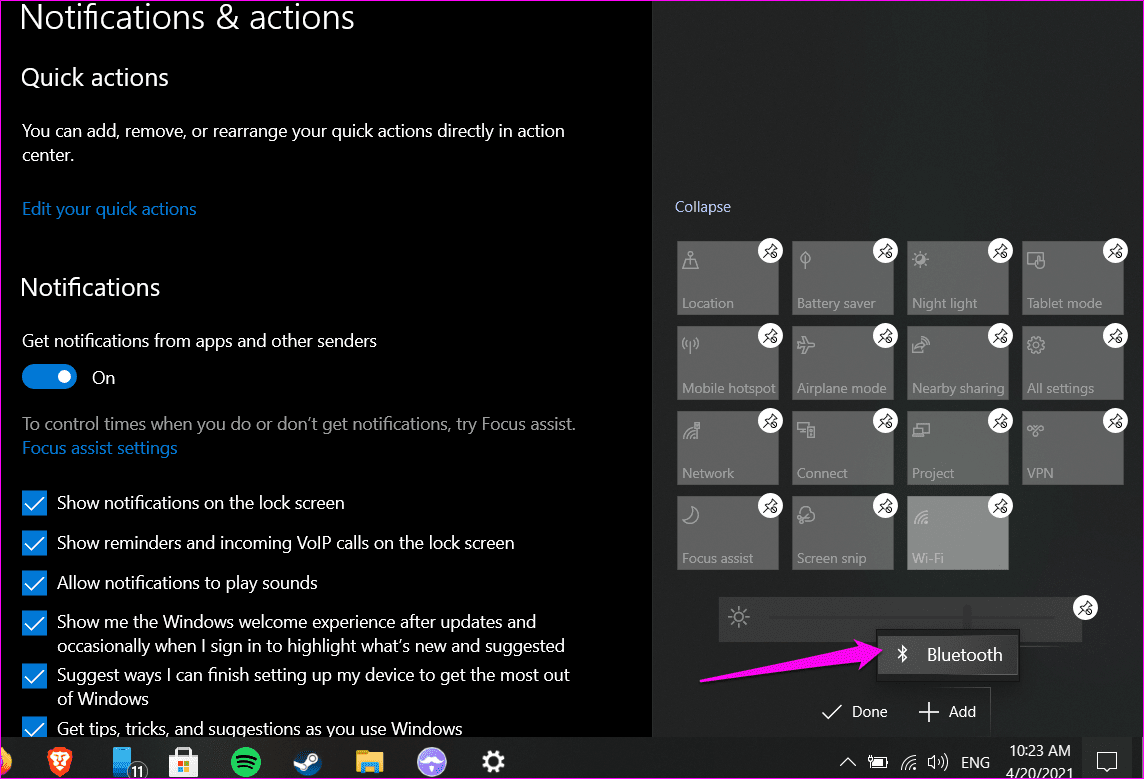1144x779 pixels.
Task: Unpin the Connect quick action
Action: [x=885, y=421]
